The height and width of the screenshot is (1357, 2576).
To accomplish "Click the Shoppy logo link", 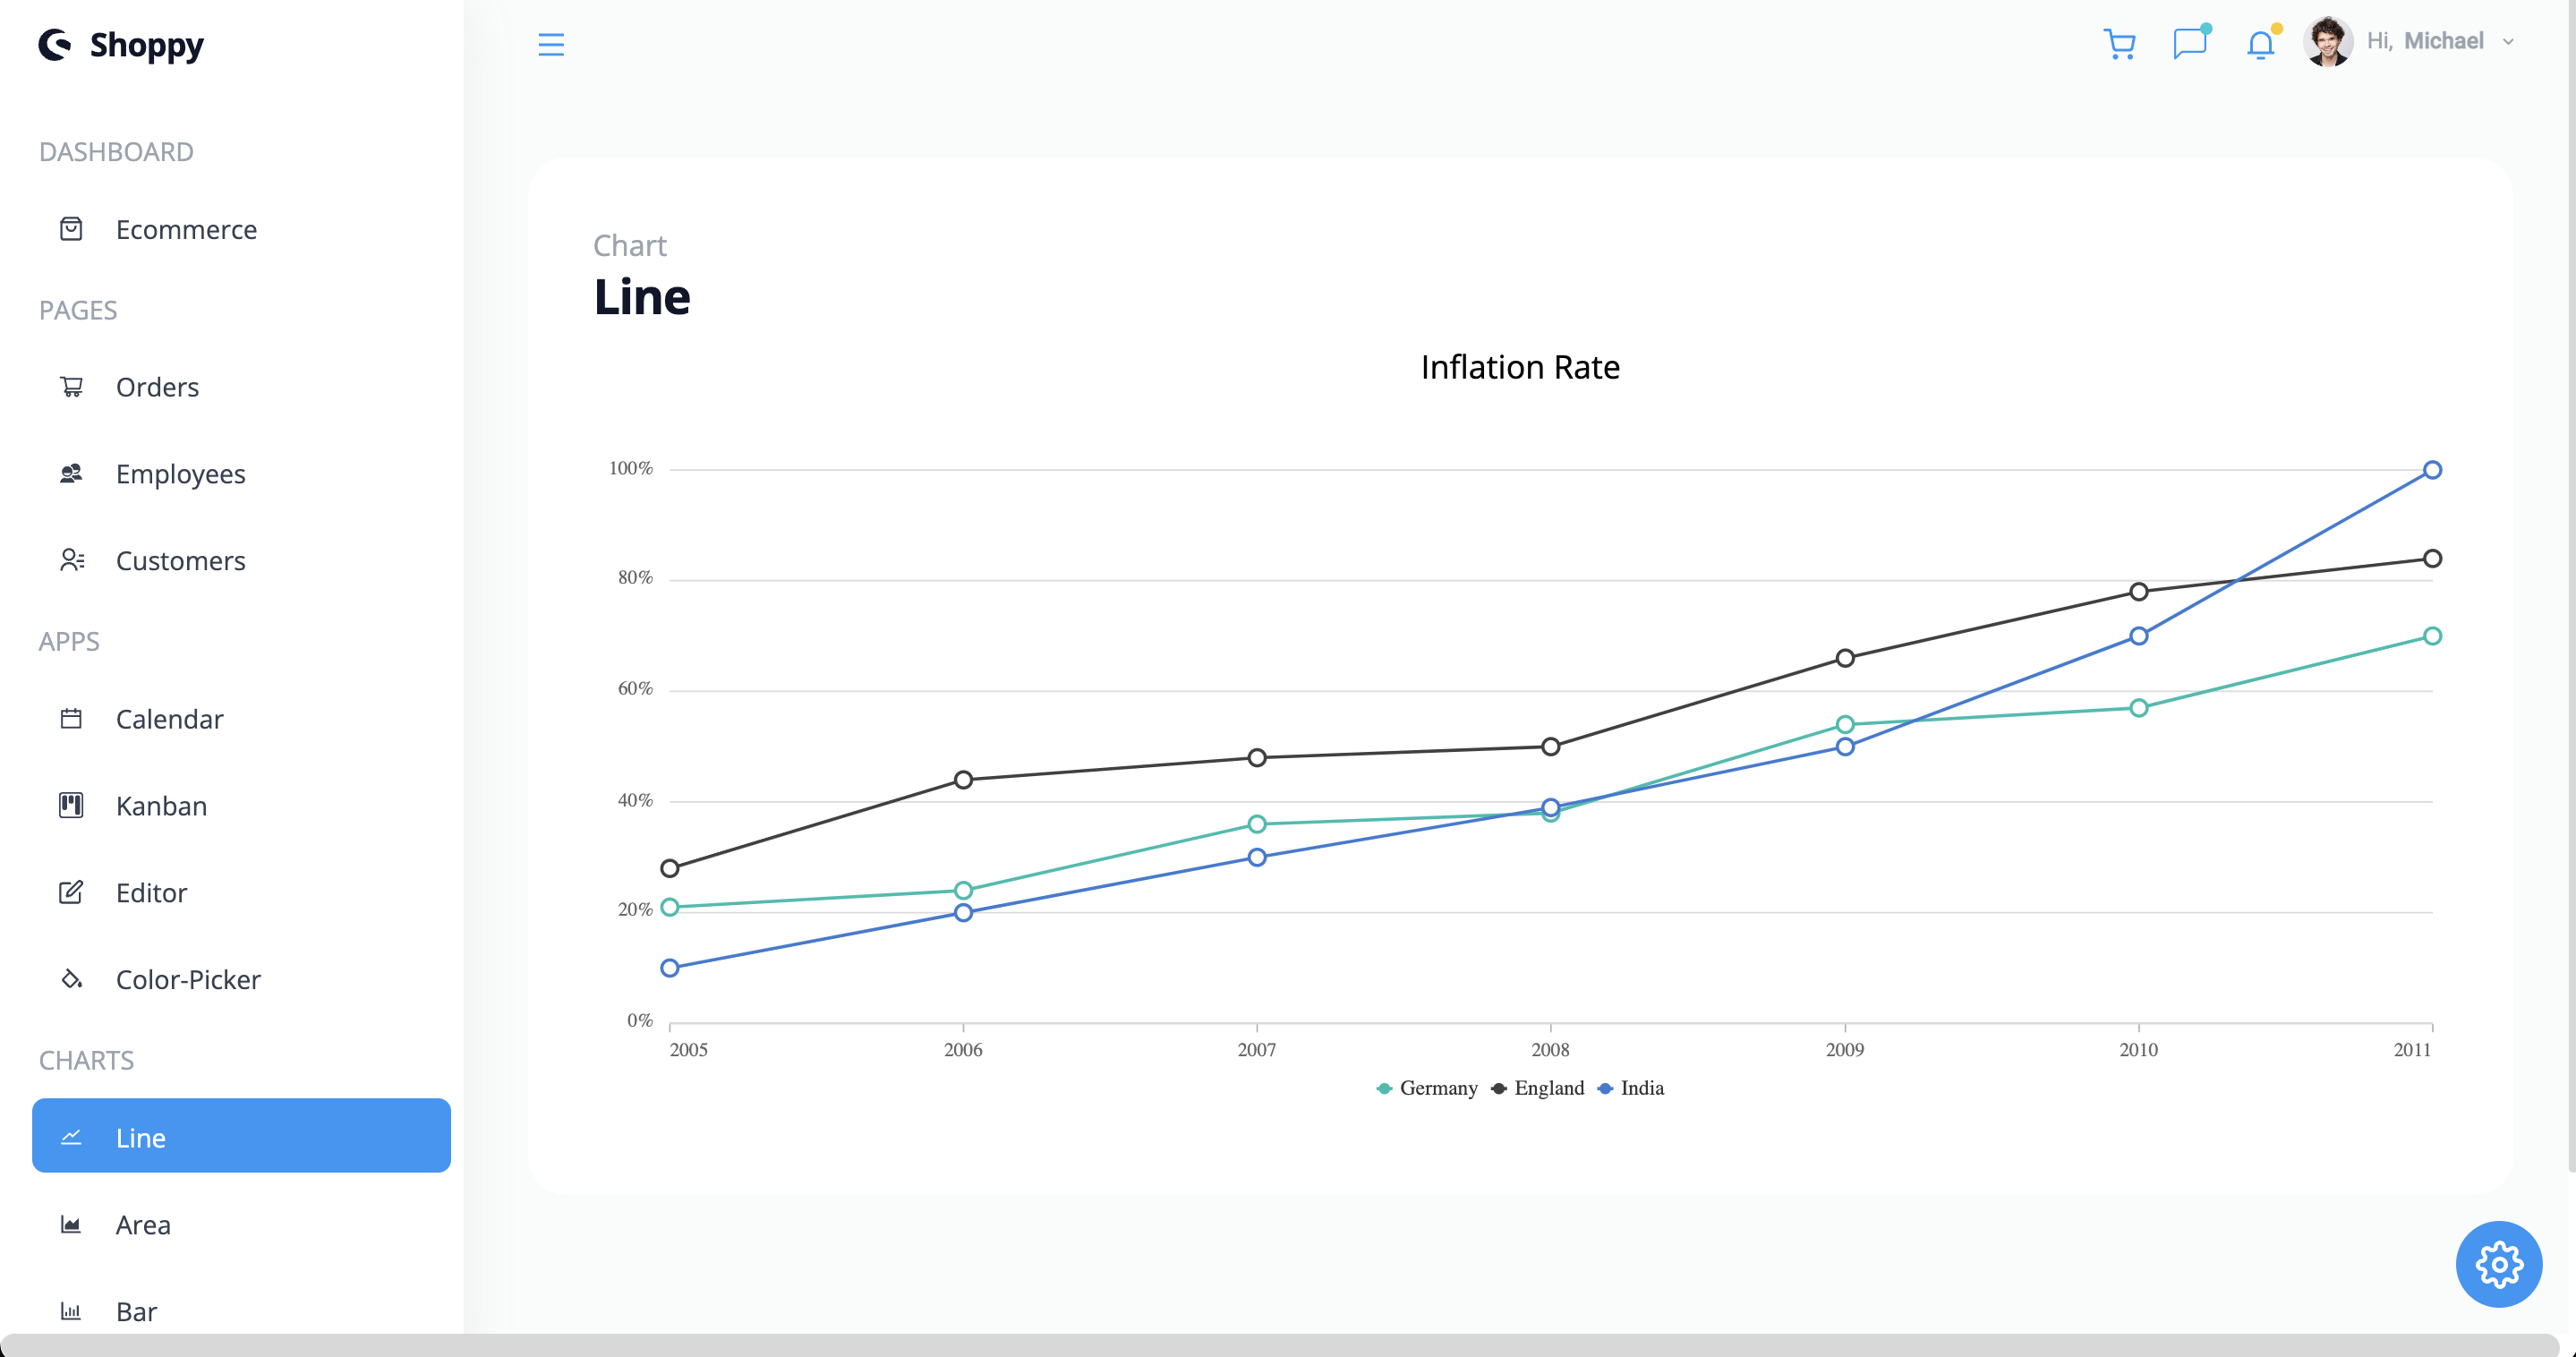I will click(122, 44).
